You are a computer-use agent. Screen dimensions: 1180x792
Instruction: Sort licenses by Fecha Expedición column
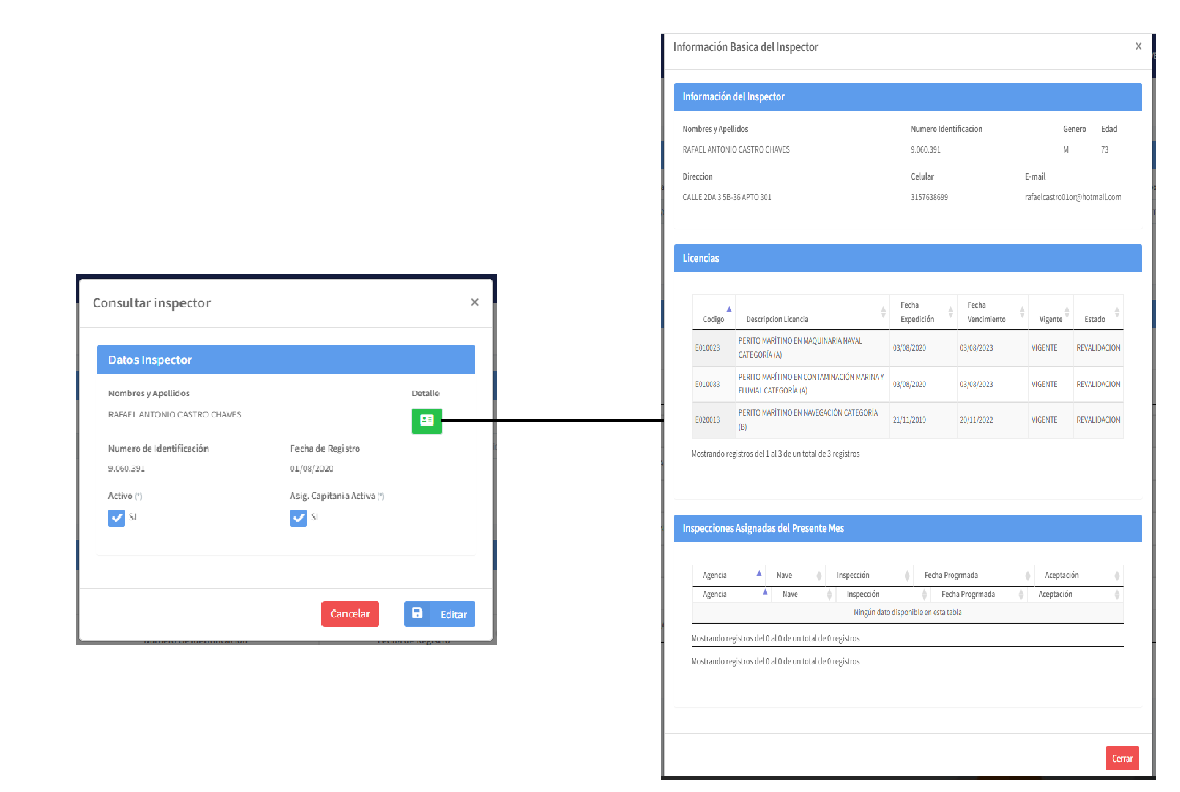pyautogui.click(x=921, y=312)
